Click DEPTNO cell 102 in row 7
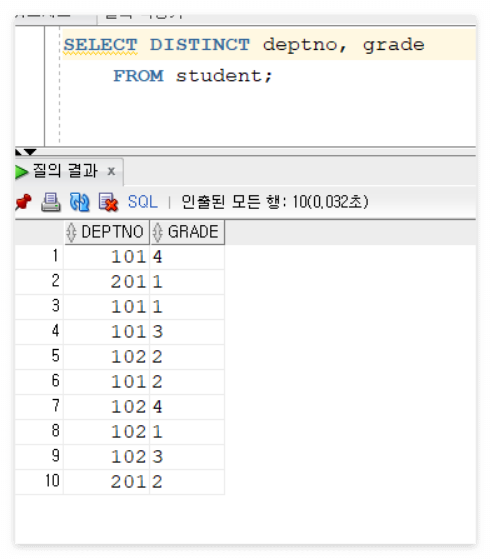 pyautogui.click(x=107, y=406)
